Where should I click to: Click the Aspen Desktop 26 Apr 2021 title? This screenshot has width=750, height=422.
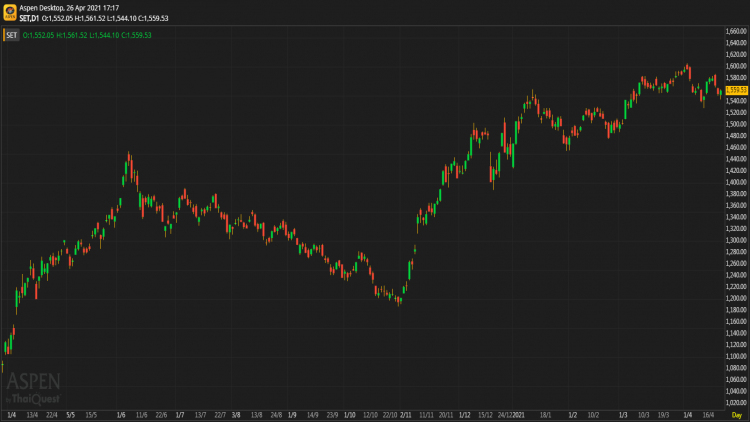click(x=69, y=8)
